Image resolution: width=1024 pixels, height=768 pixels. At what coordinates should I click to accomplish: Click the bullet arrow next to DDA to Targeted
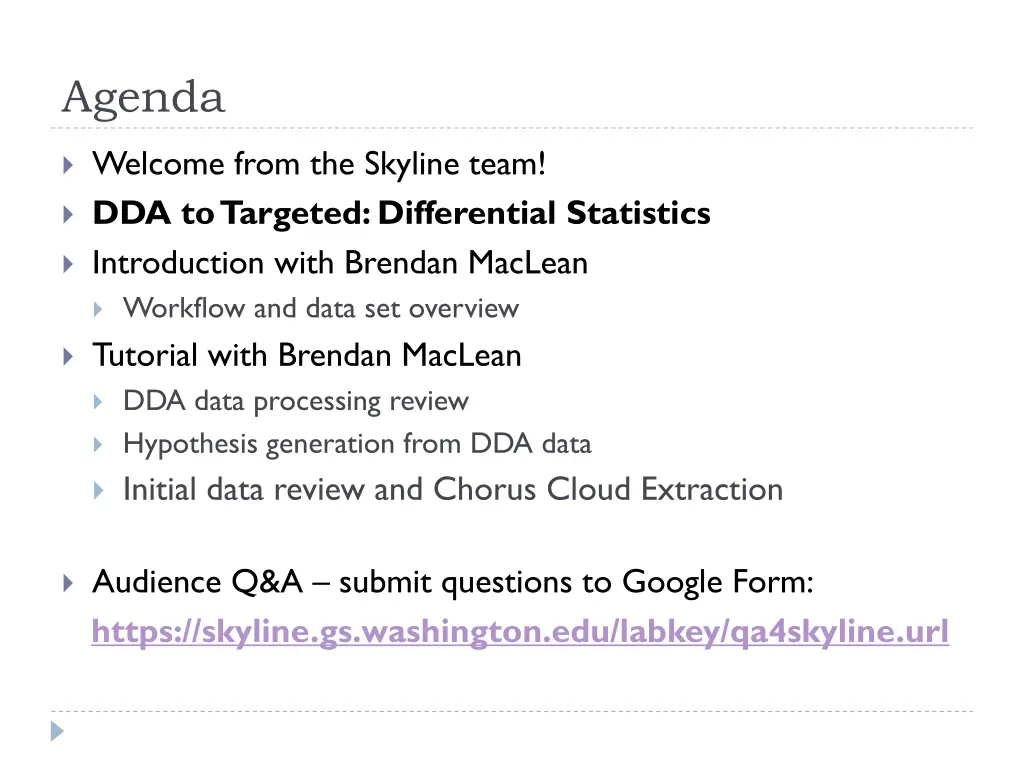68,214
